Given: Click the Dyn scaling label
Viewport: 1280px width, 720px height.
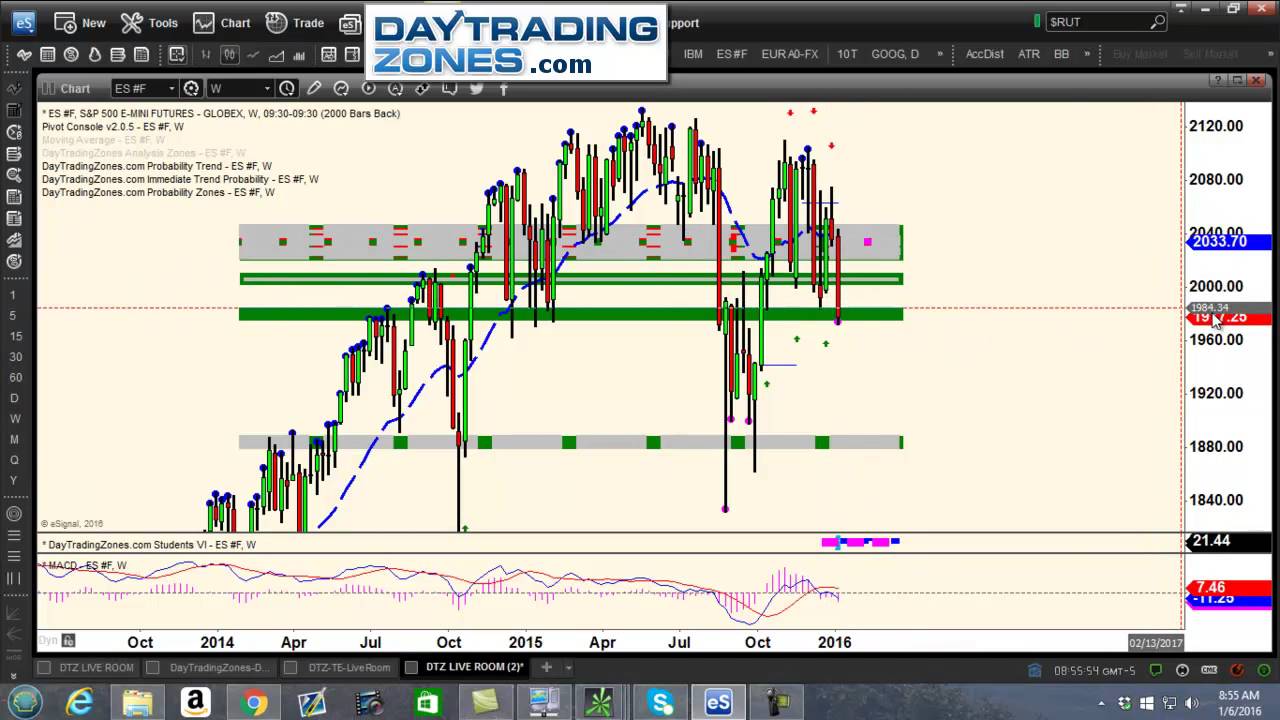Looking at the screenshot, I should tap(47, 640).
